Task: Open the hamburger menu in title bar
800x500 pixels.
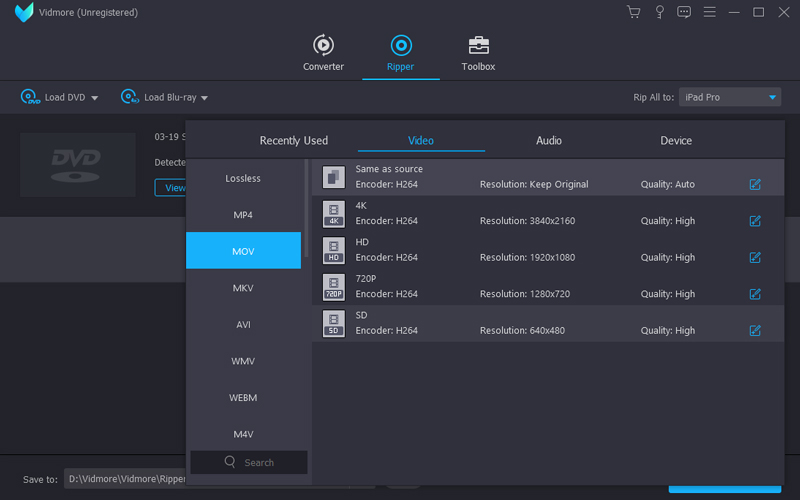Action: [x=709, y=12]
